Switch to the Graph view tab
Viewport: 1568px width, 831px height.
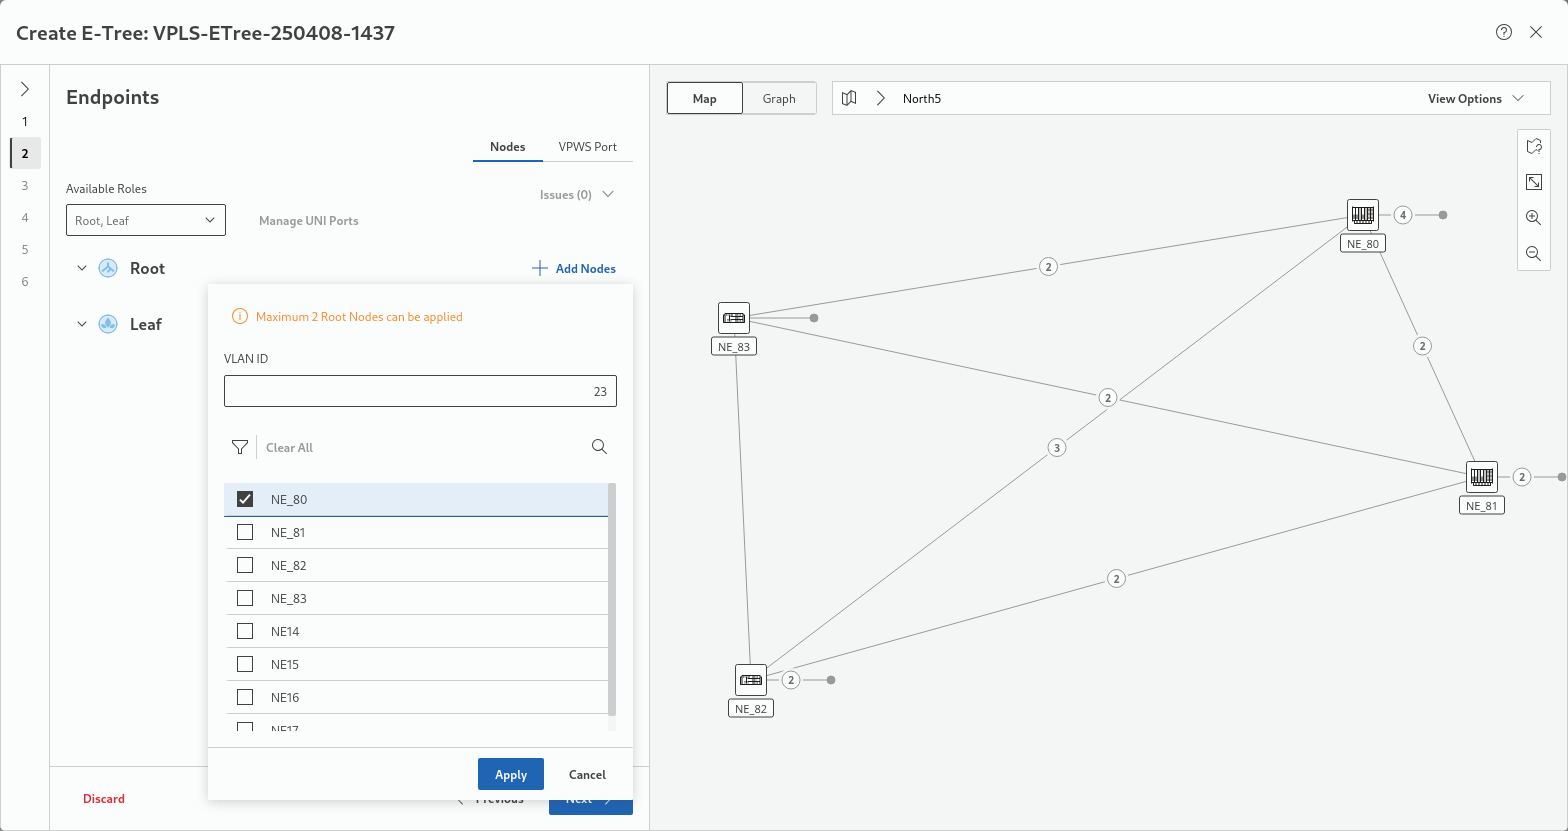[779, 98]
